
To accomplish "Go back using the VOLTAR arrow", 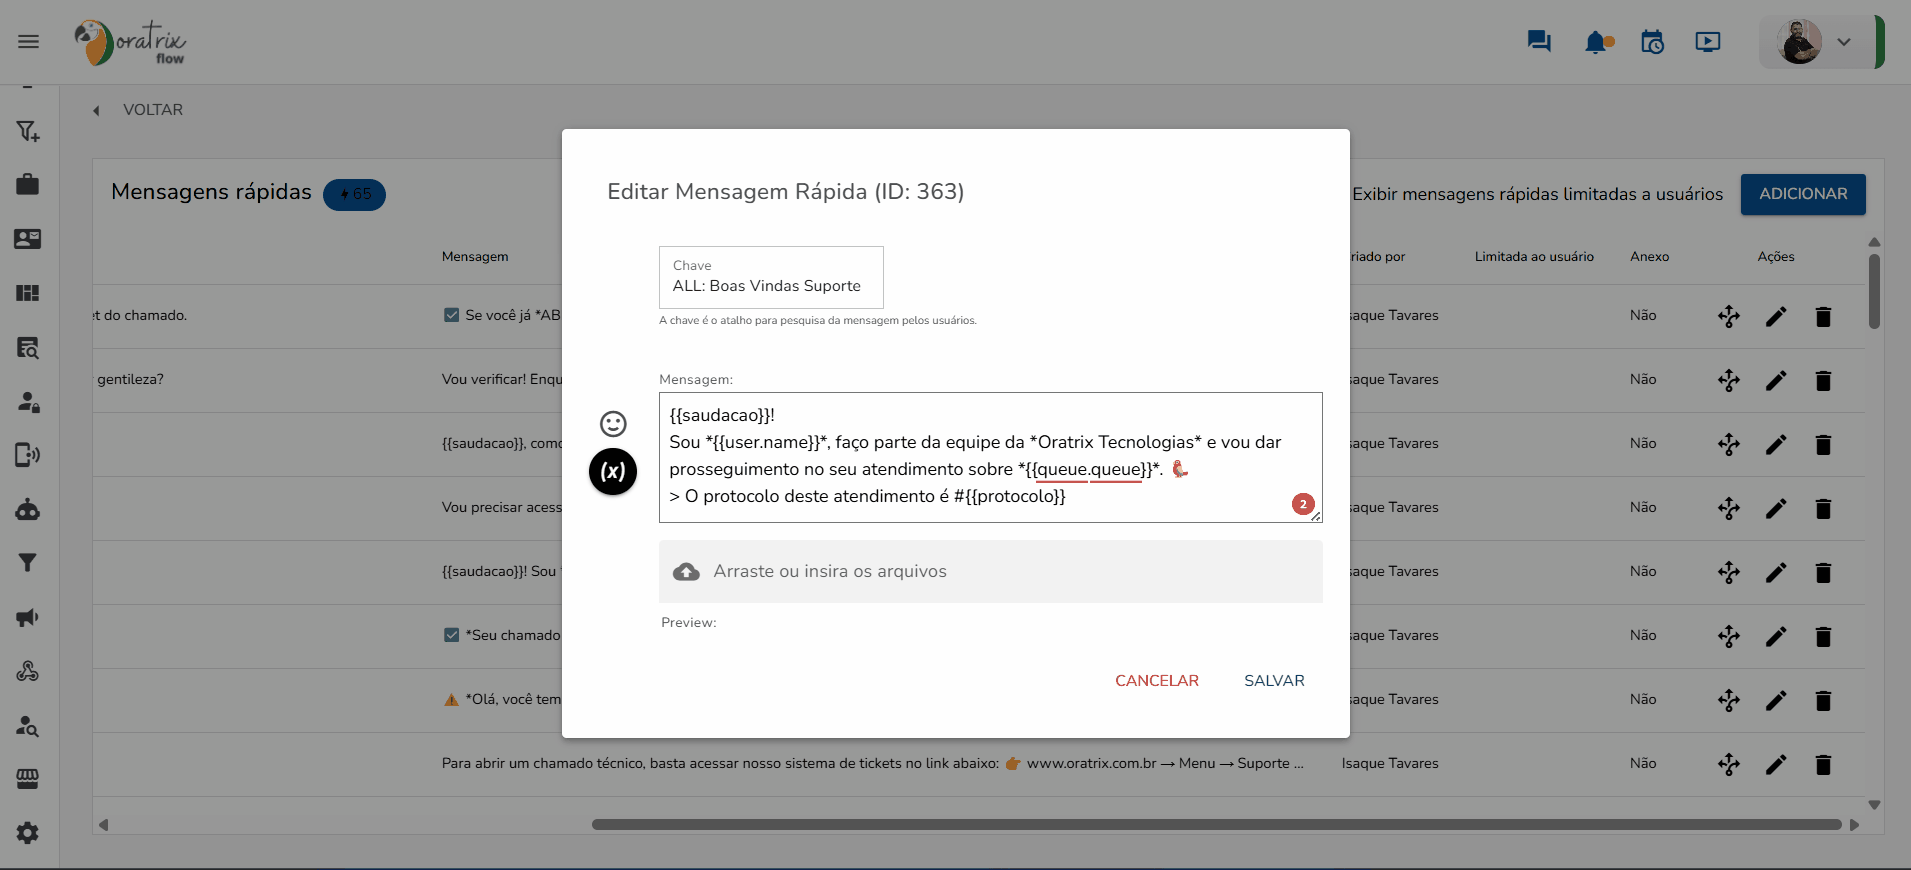I will (97, 111).
